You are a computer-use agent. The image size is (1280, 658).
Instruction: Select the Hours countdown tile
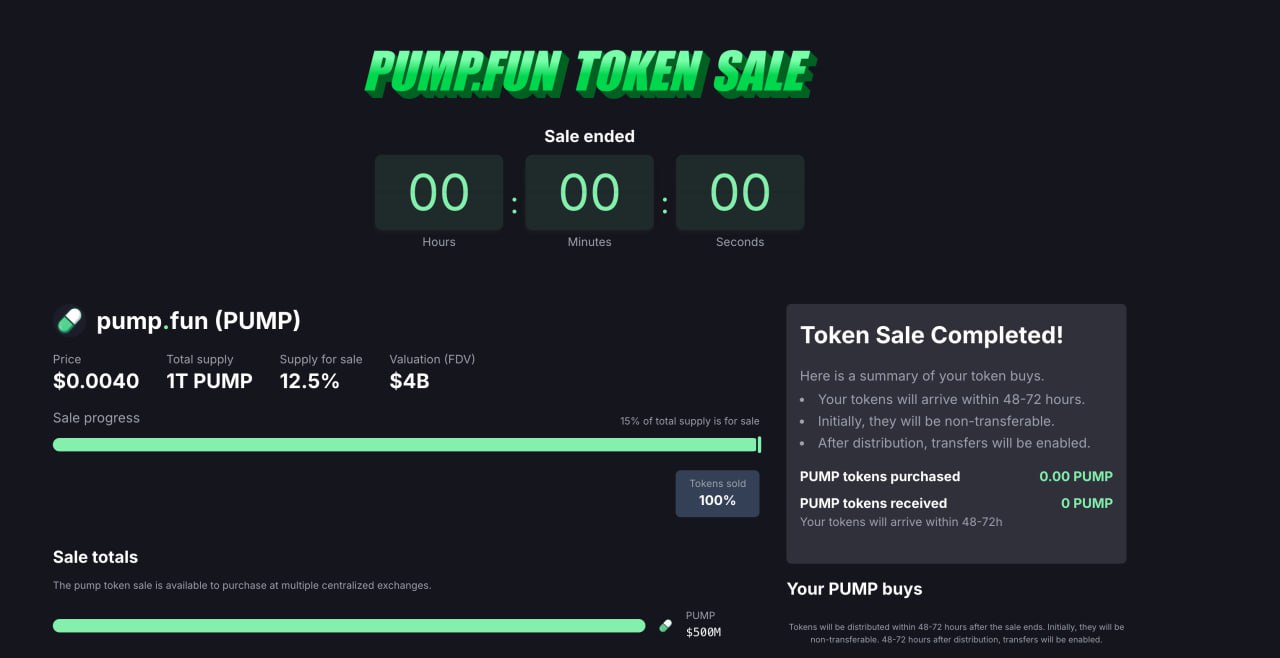click(x=439, y=193)
